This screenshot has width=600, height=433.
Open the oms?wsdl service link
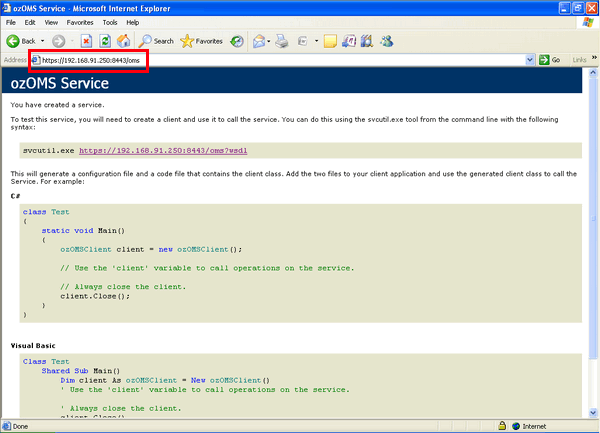[163, 151]
